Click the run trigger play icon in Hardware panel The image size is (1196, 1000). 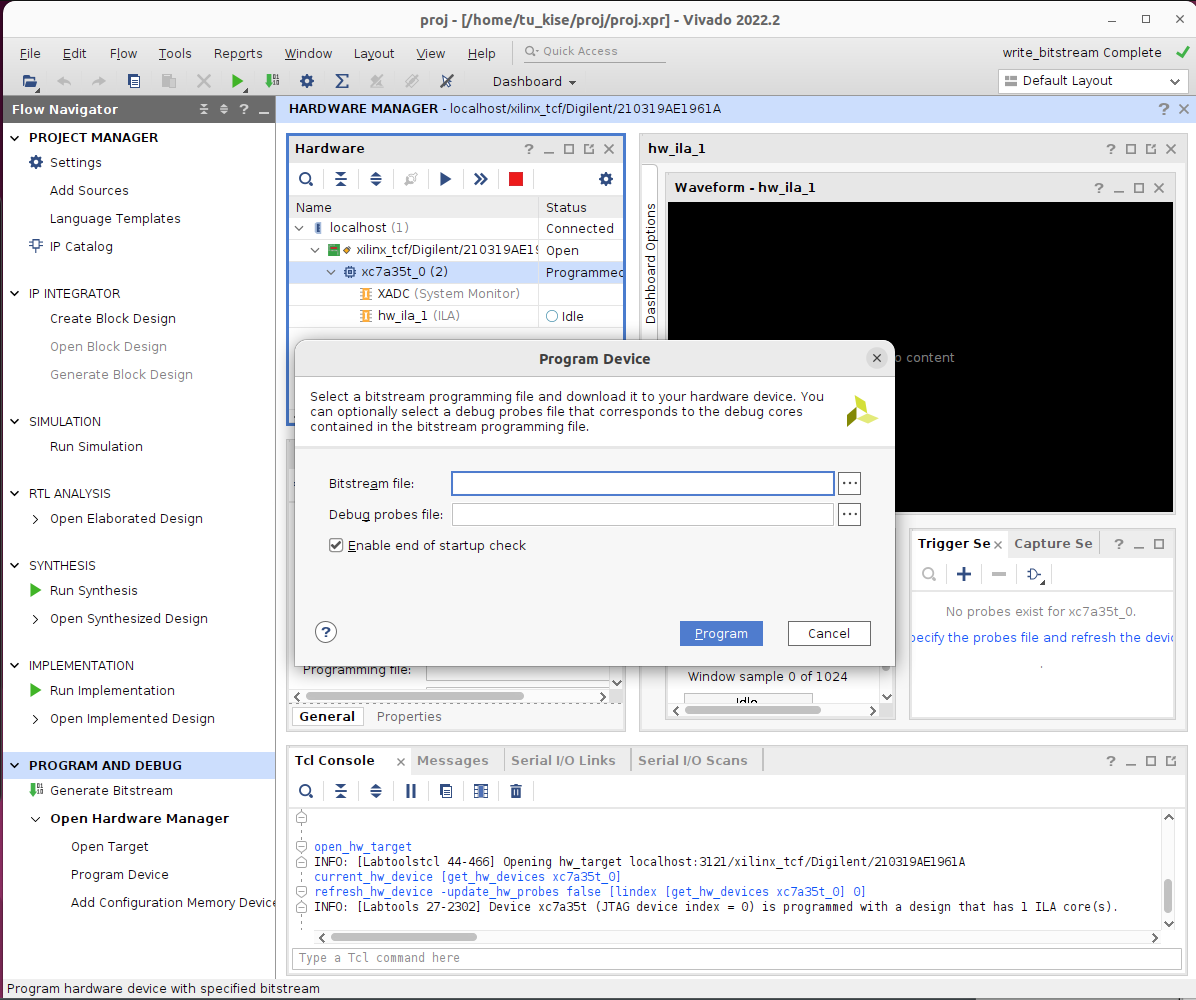tap(446, 179)
